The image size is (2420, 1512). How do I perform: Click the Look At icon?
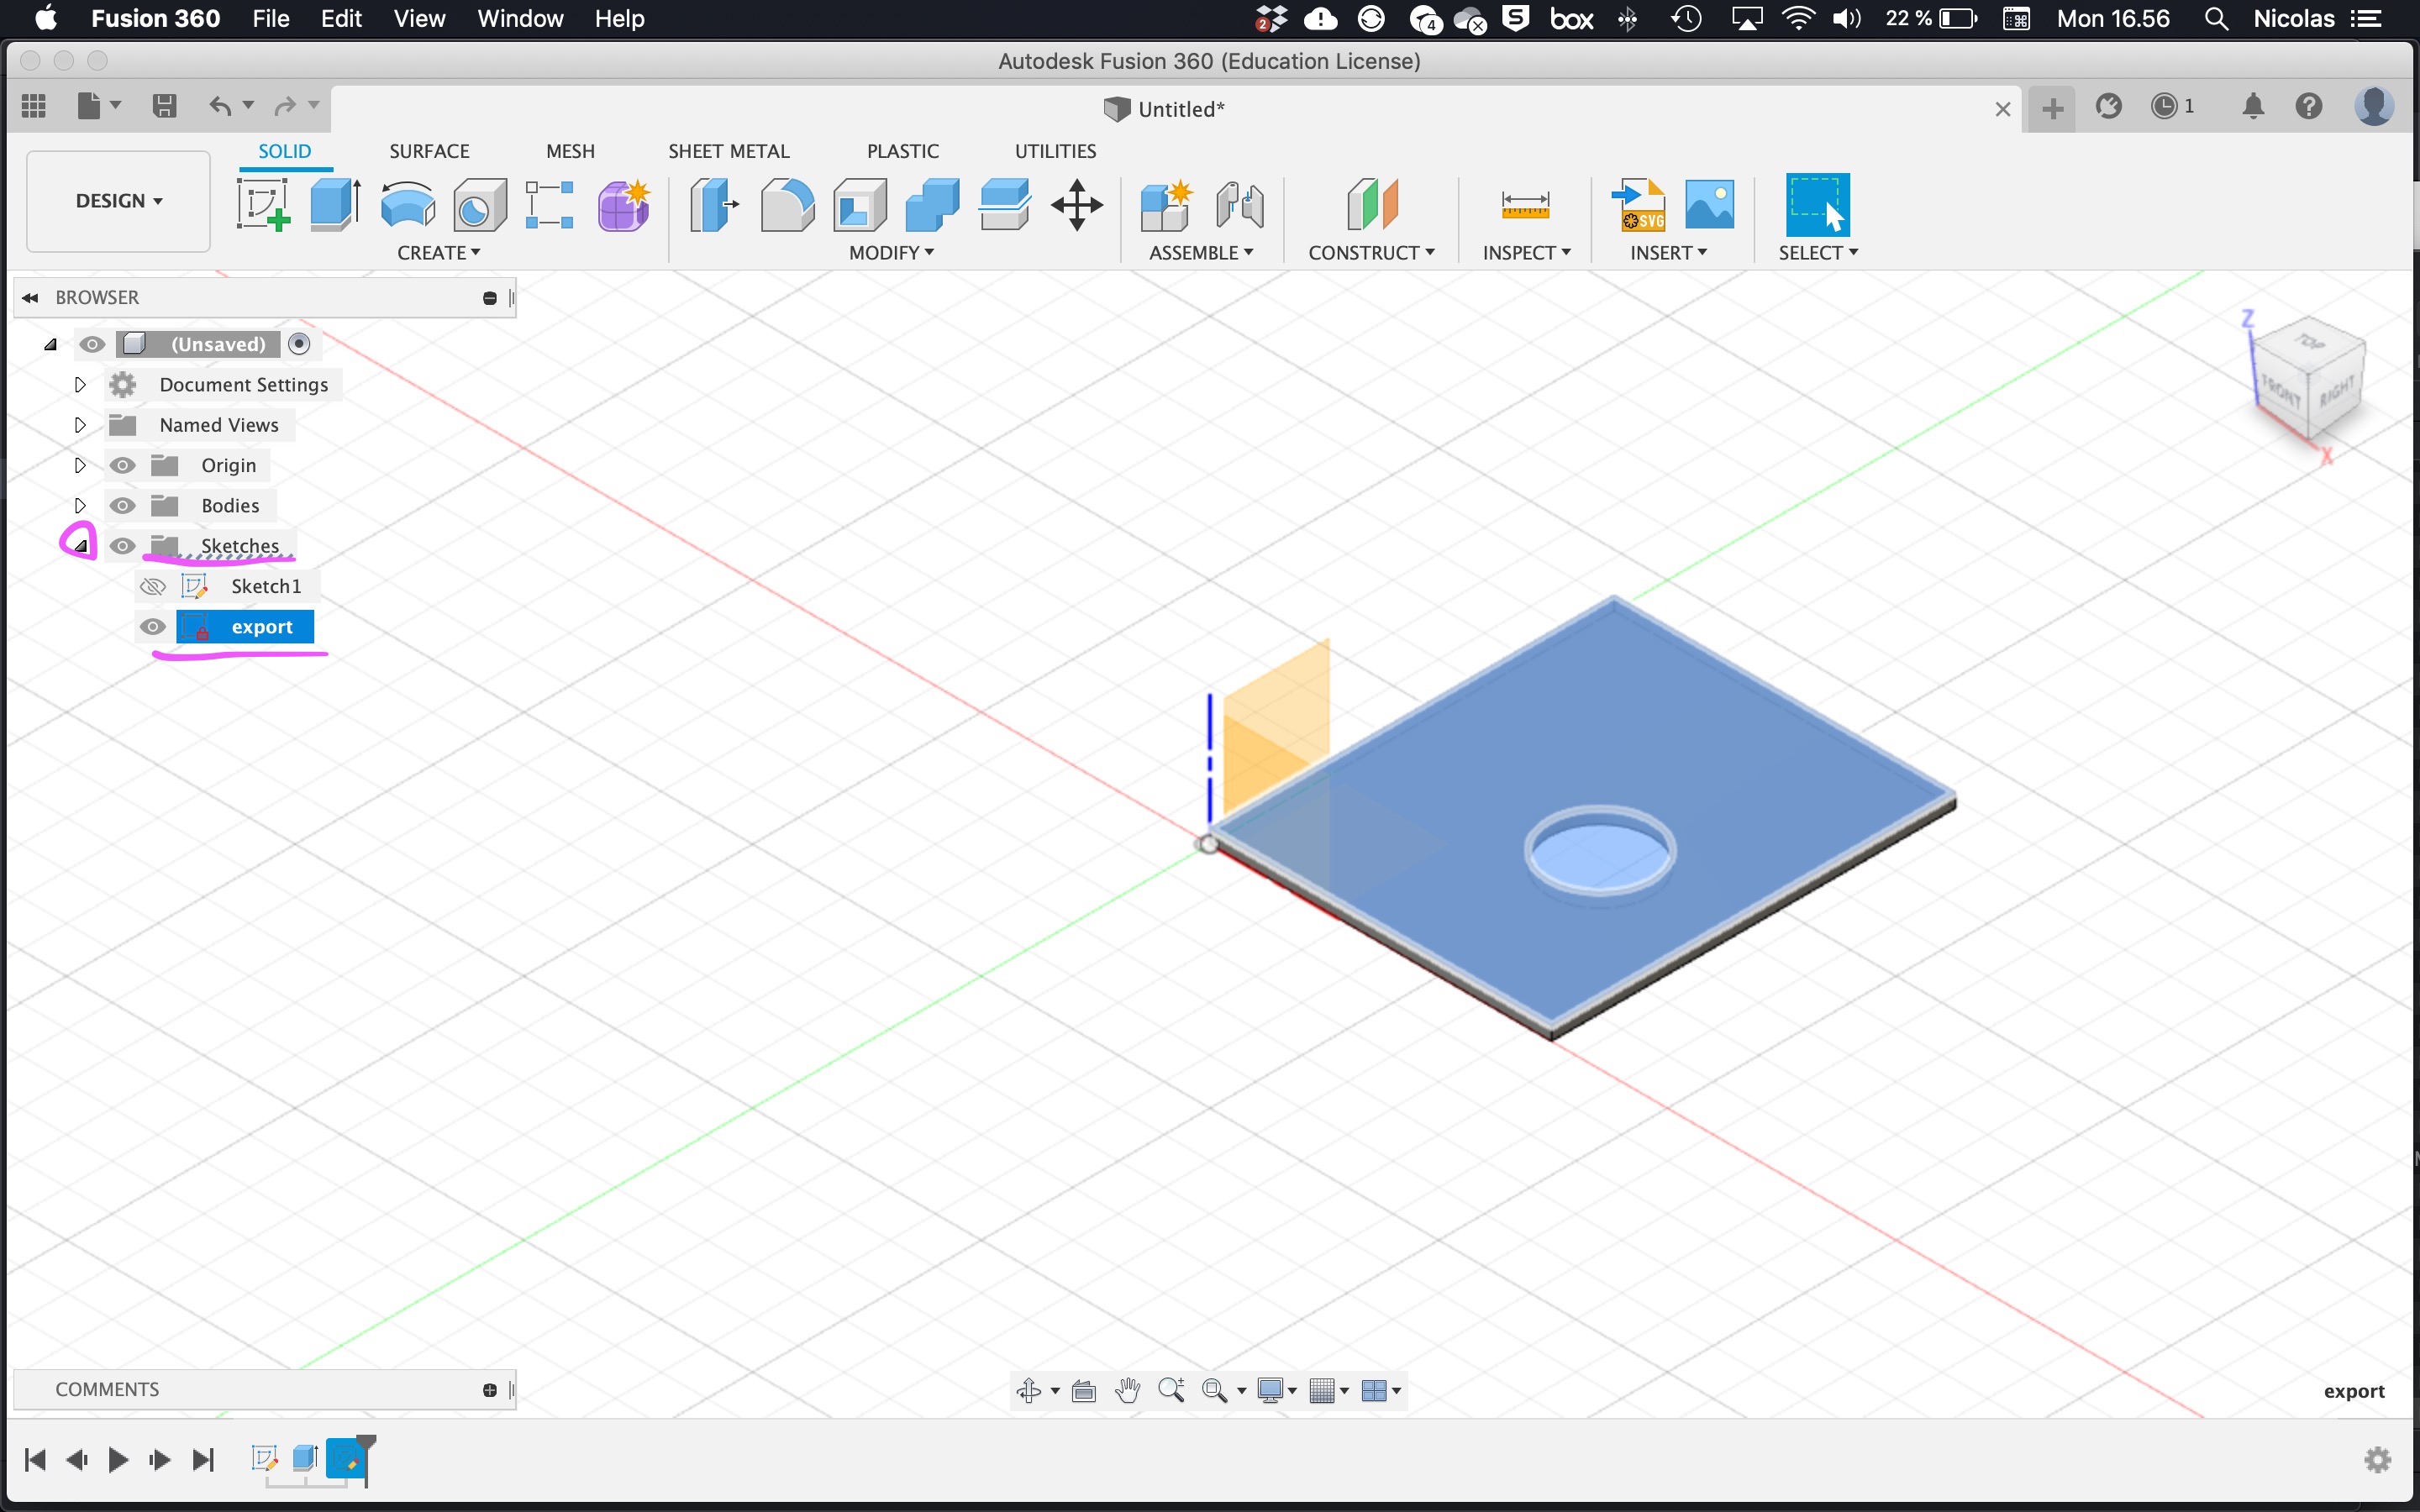(x=1084, y=1390)
